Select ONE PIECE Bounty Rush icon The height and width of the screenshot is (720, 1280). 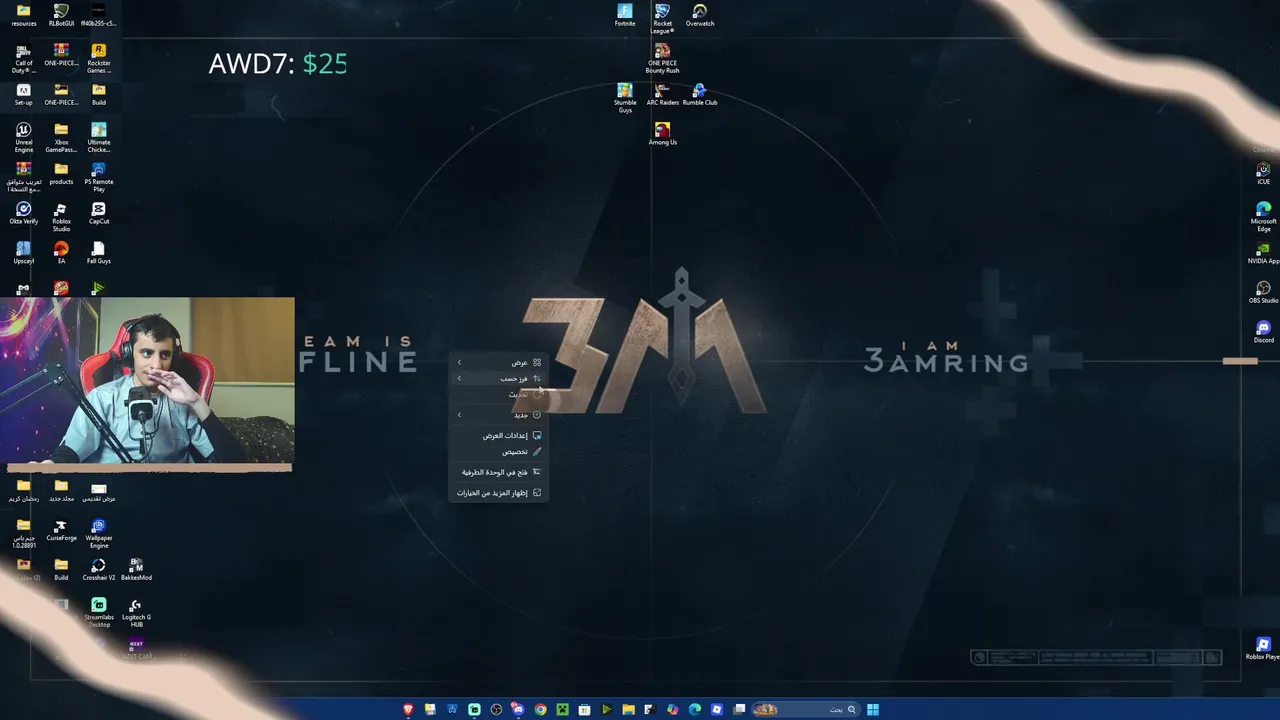click(662, 58)
